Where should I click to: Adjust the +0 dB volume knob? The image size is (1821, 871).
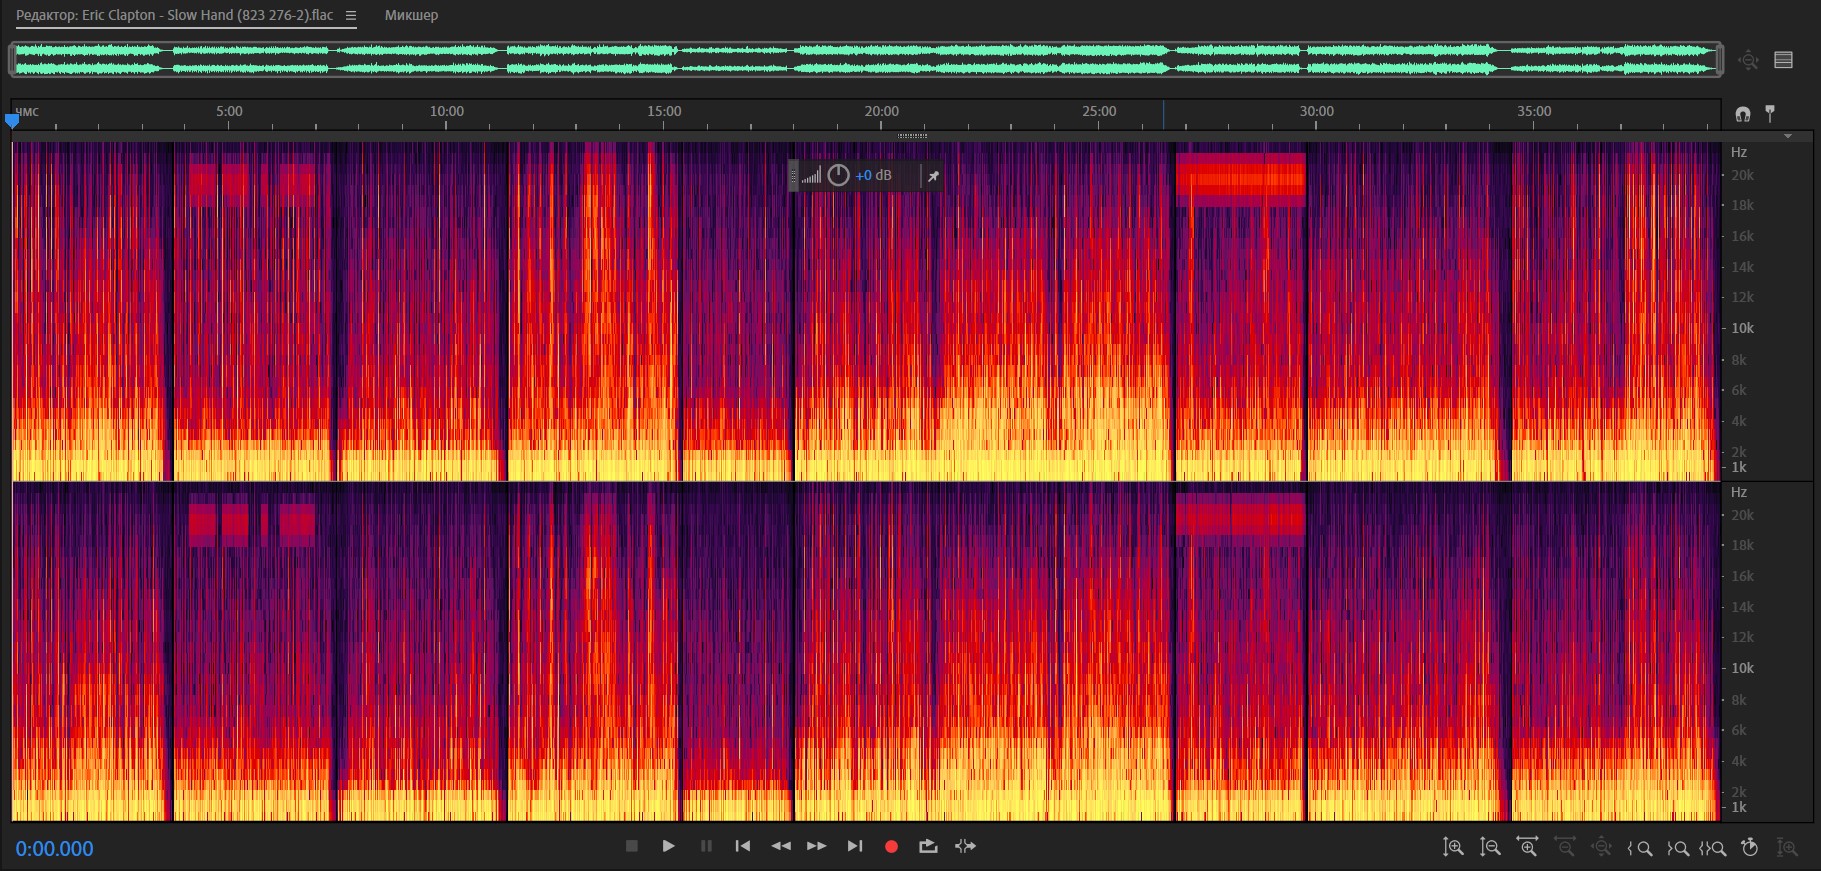[x=838, y=176]
